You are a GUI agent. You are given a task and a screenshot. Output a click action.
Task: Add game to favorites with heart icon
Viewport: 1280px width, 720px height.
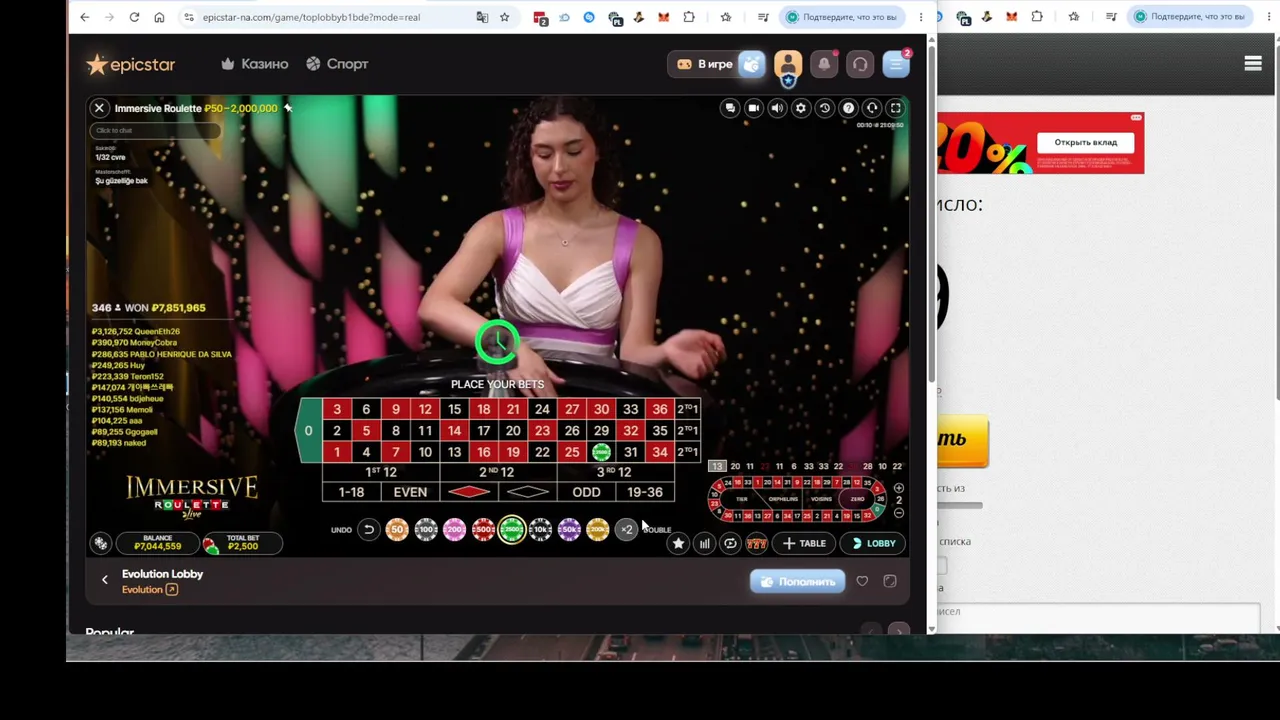click(862, 581)
